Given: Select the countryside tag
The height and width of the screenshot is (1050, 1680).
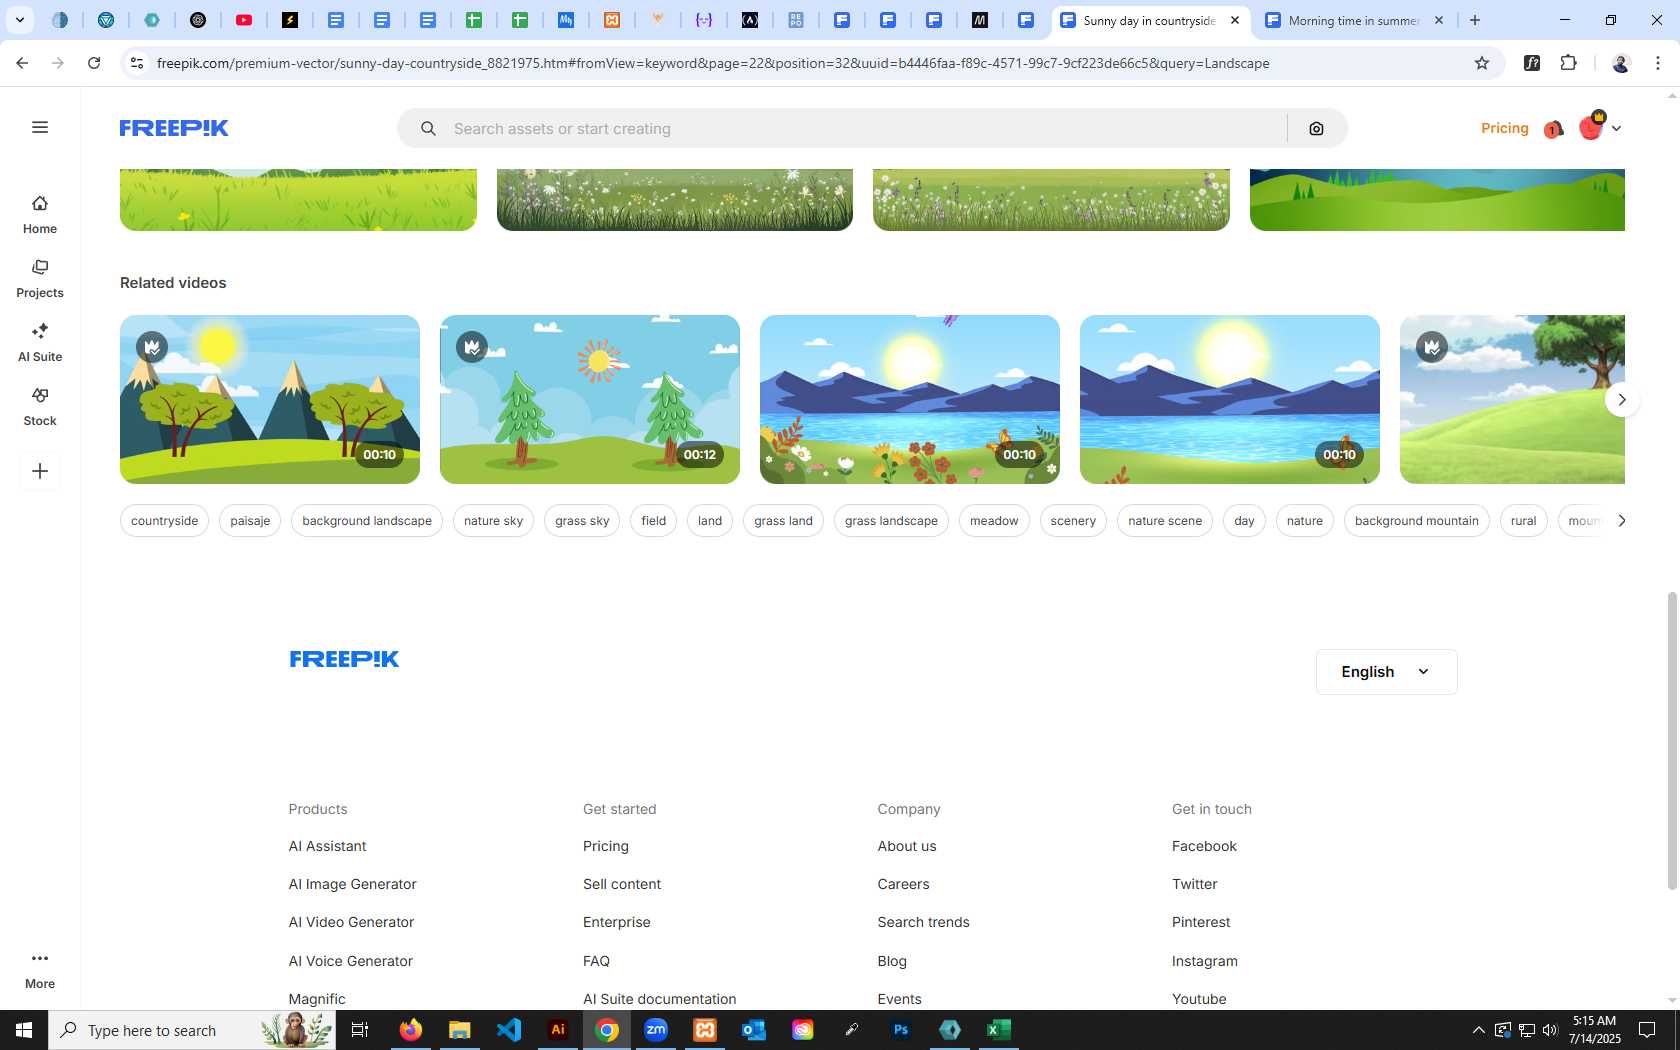Looking at the screenshot, I should coord(164,520).
